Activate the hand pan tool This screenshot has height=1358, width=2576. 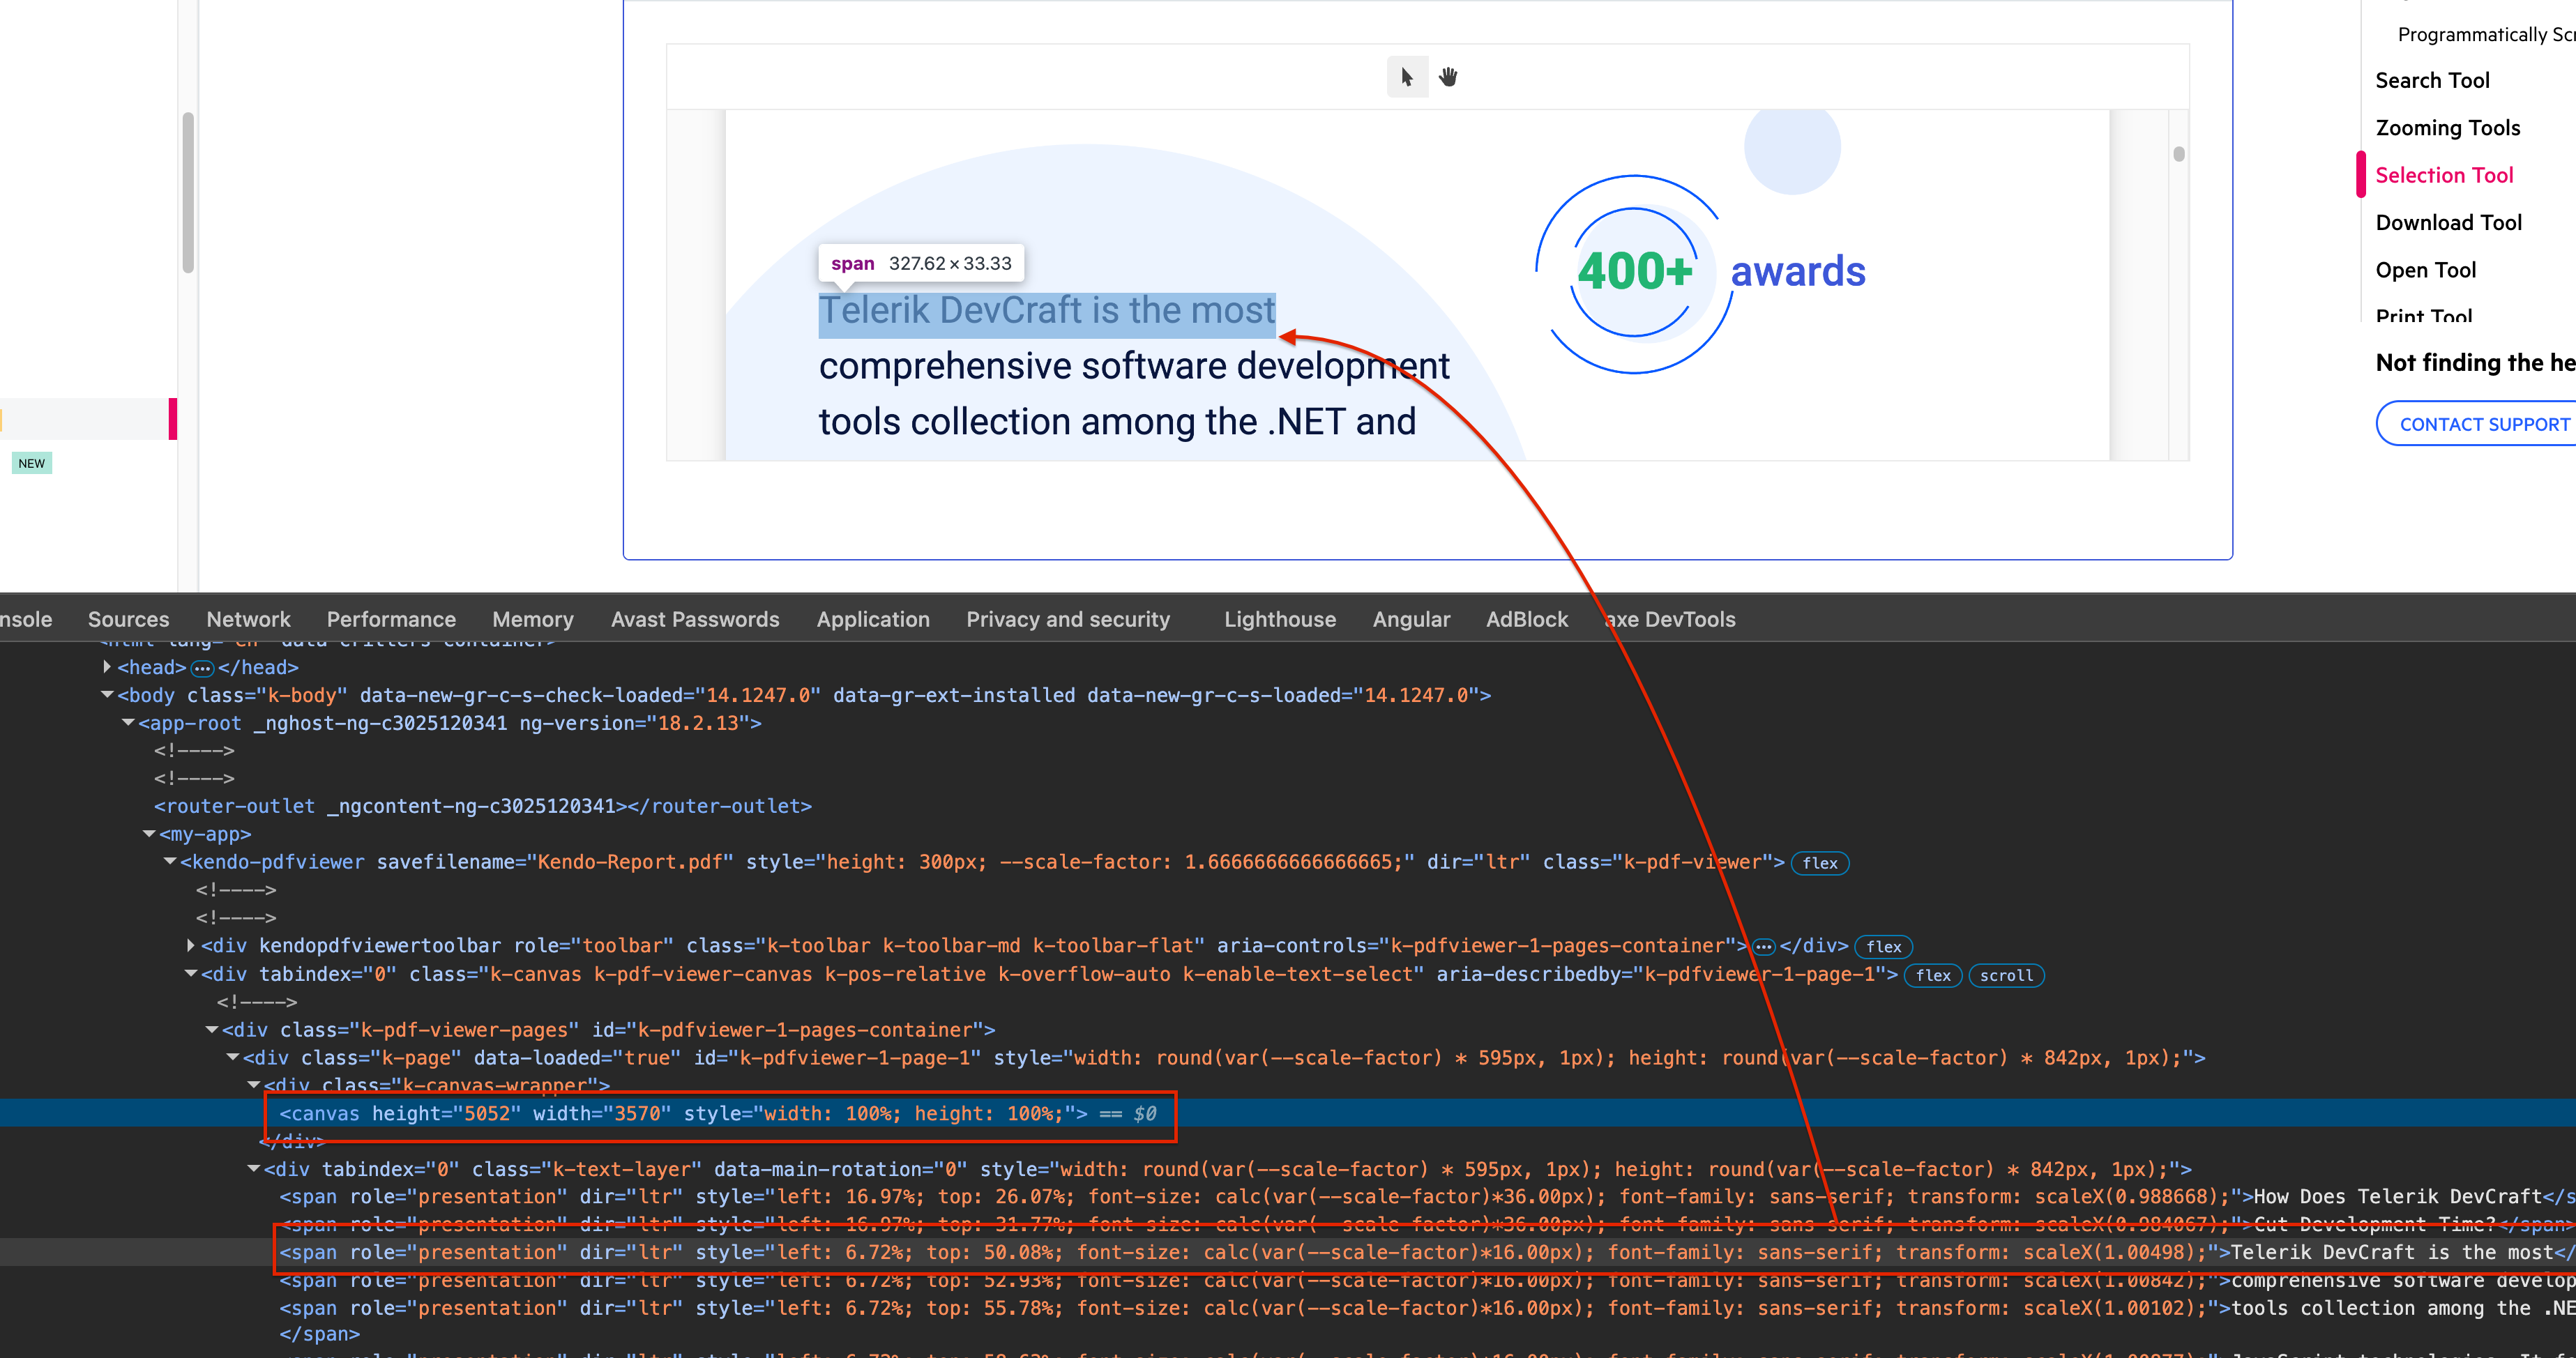click(1448, 77)
